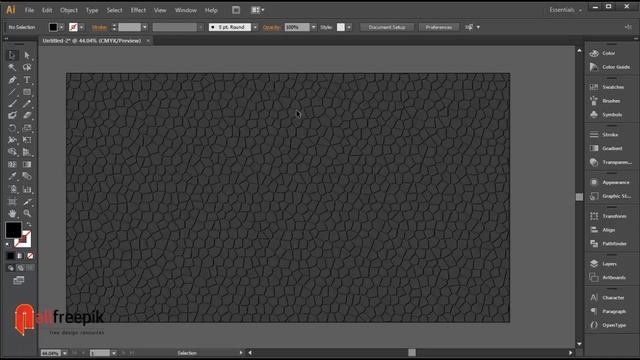Image resolution: width=640 pixels, height=360 pixels.
Task: Select the Lasso tool
Action: click(27, 67)
